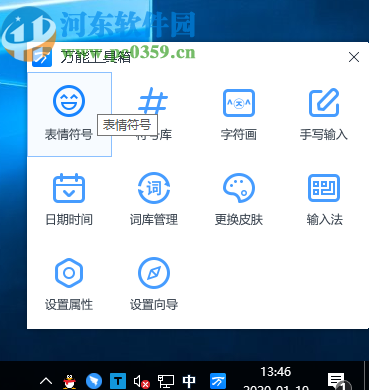
Task: Toggle the 中 Chinese input mode indicator
Action: (x=189, y=381)
